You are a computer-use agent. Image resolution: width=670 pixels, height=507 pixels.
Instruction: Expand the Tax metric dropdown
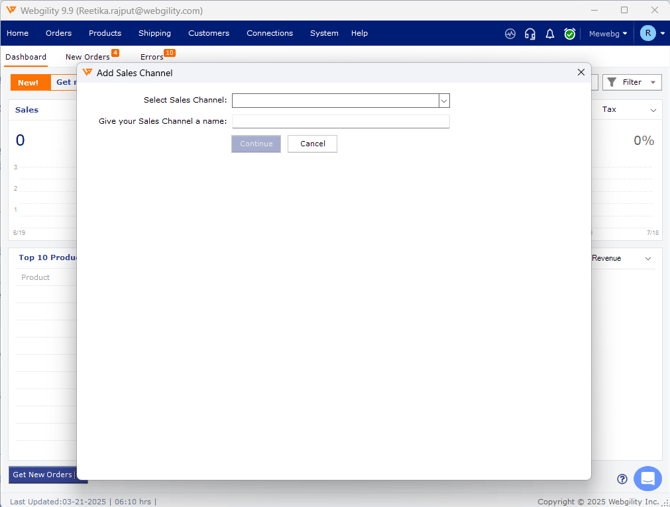(x=653, y=110)
